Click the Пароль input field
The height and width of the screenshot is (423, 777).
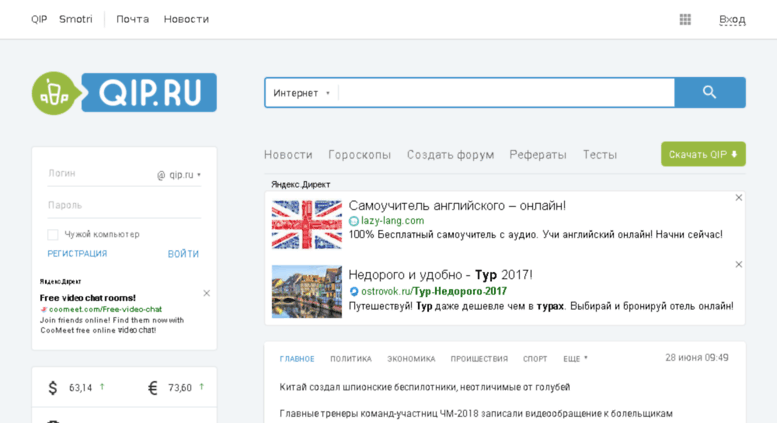click(124, 205)
